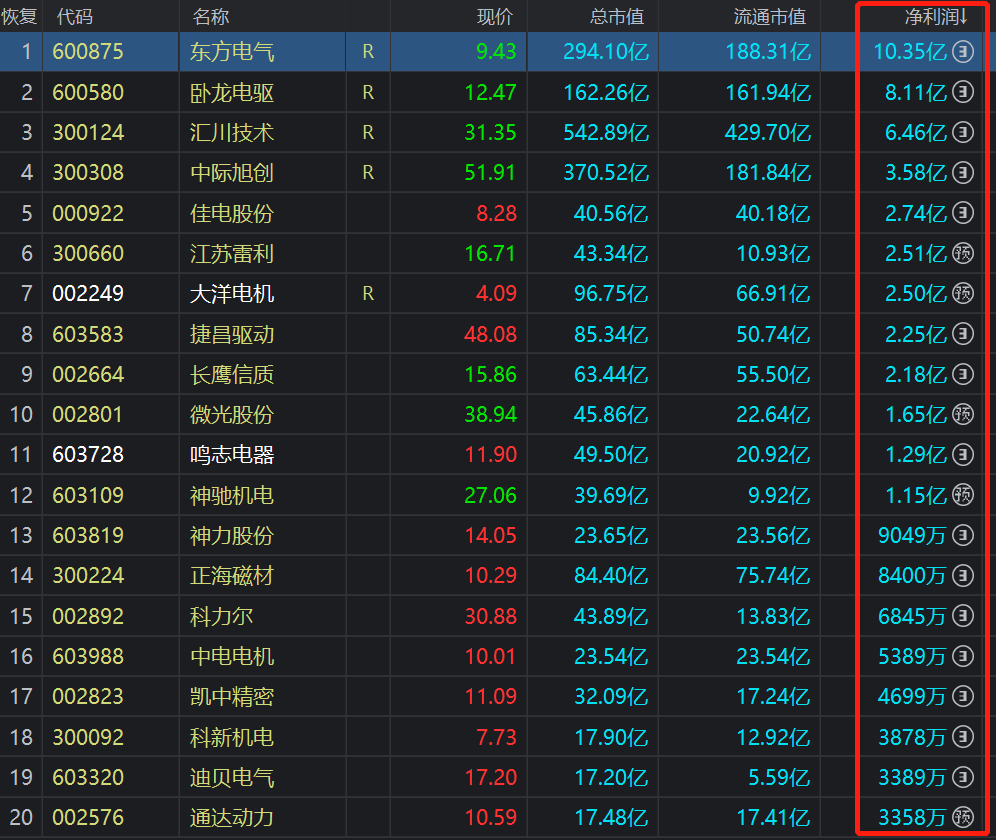Screen dimensions: 996x840
Task: Click the R margin marker for 中际旭创
Action: click(368, 172)
